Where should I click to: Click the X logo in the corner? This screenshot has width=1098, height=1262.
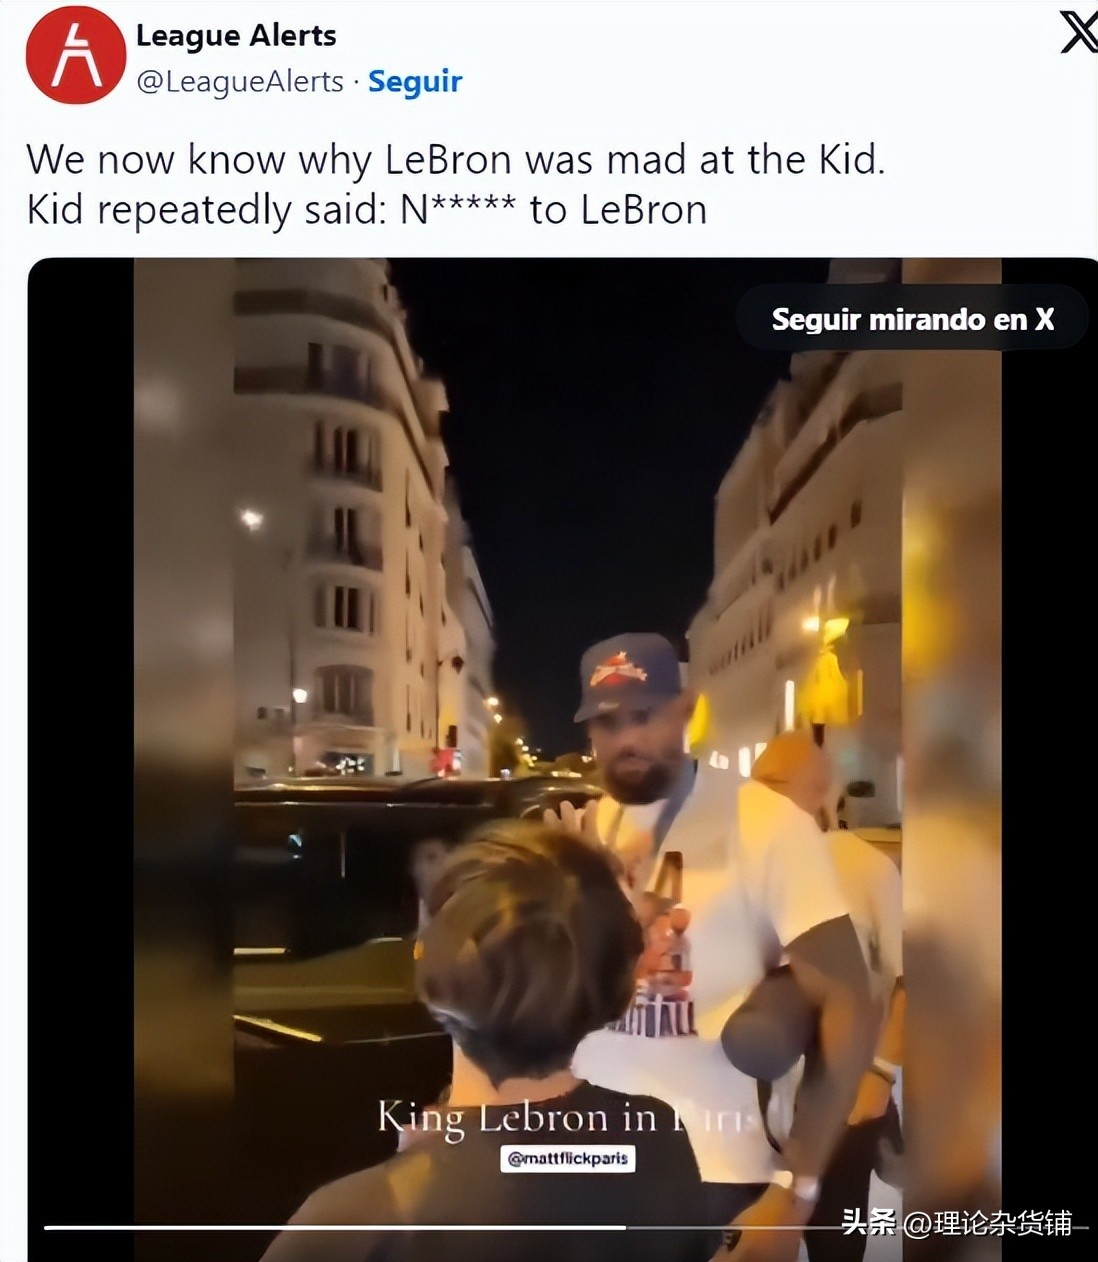point(1079,34)
